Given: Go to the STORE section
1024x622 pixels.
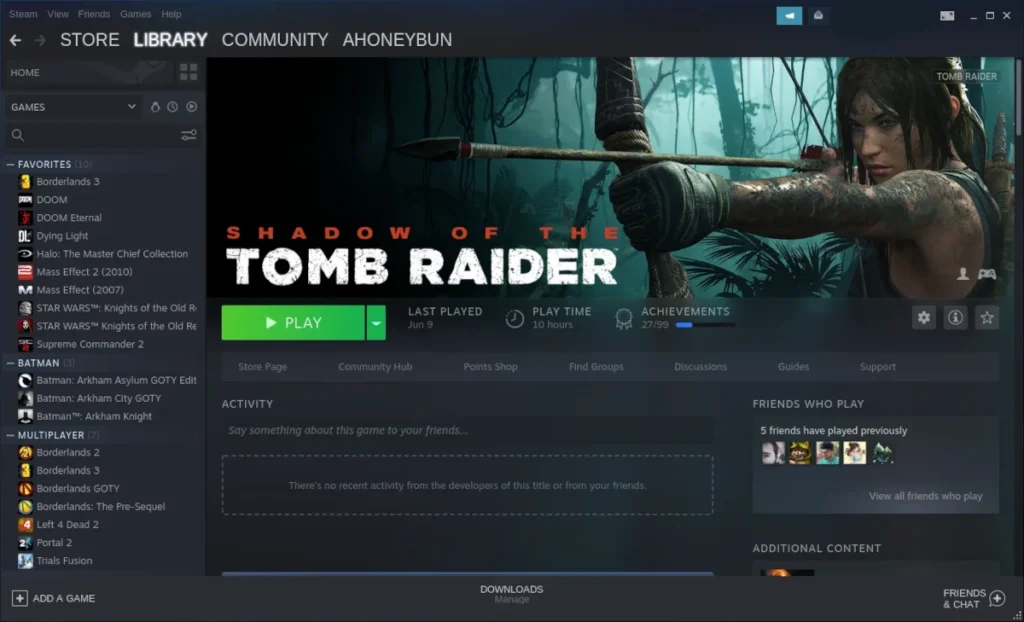Looking at the screenshot, I should [89, 40].
